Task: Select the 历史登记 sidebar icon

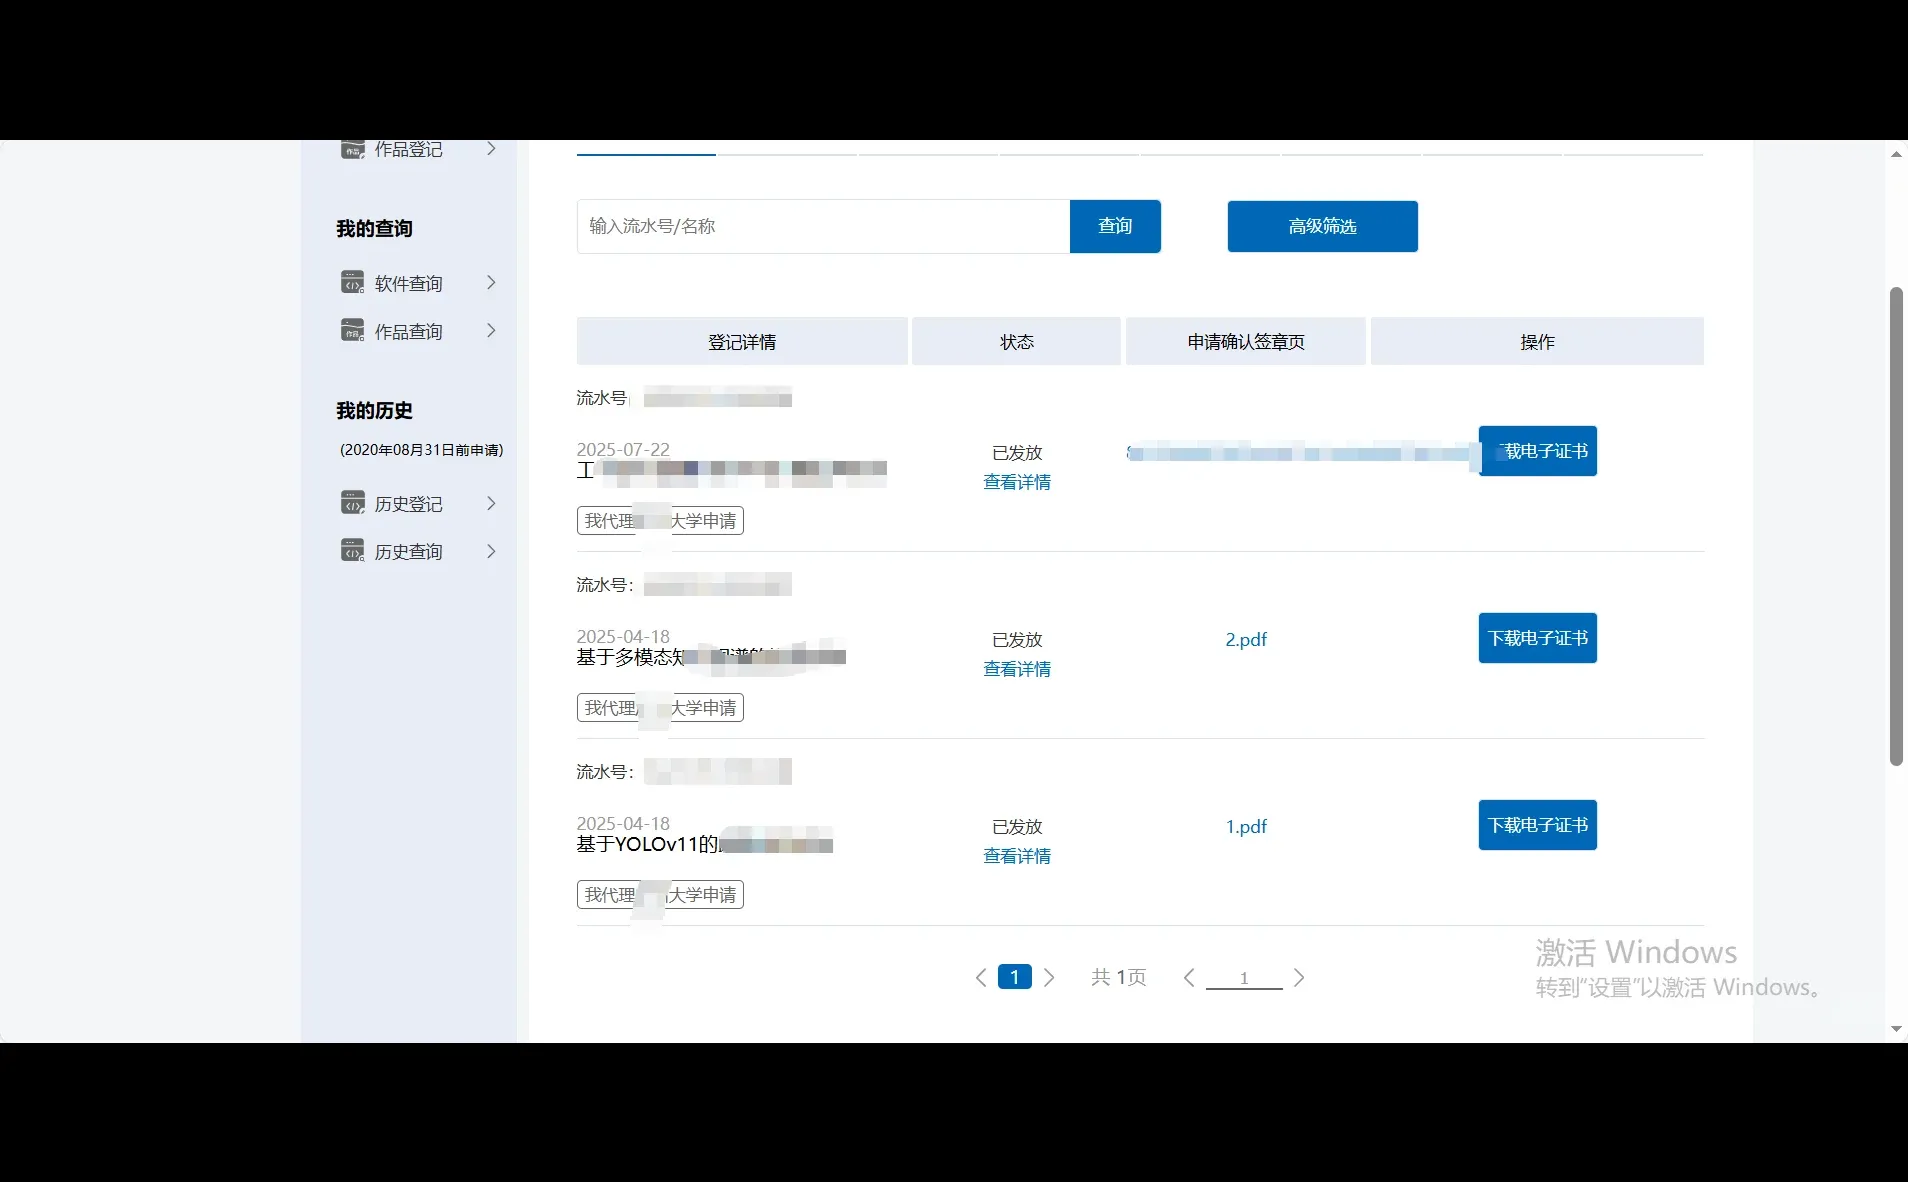Action: (352, 503)
